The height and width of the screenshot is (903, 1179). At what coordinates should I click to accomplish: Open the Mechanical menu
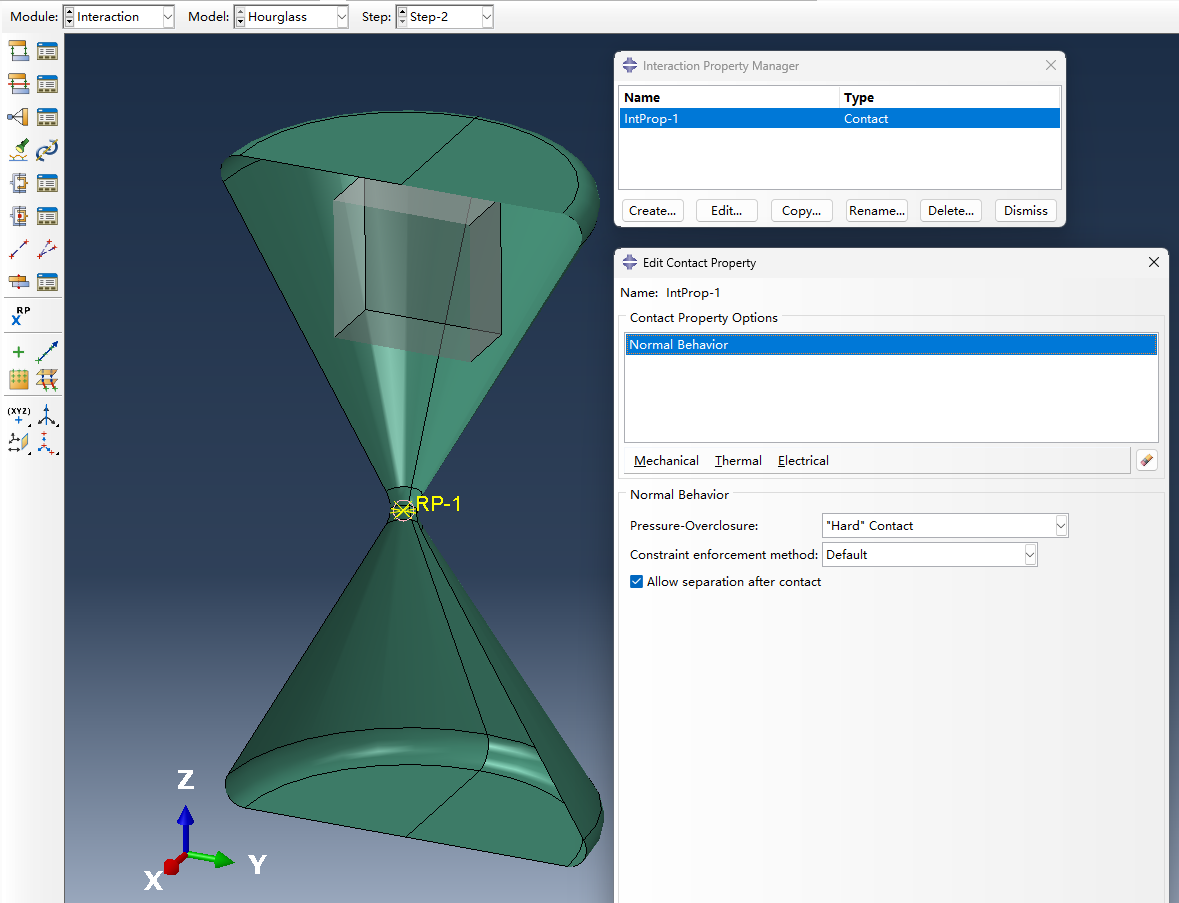(666, 461)
